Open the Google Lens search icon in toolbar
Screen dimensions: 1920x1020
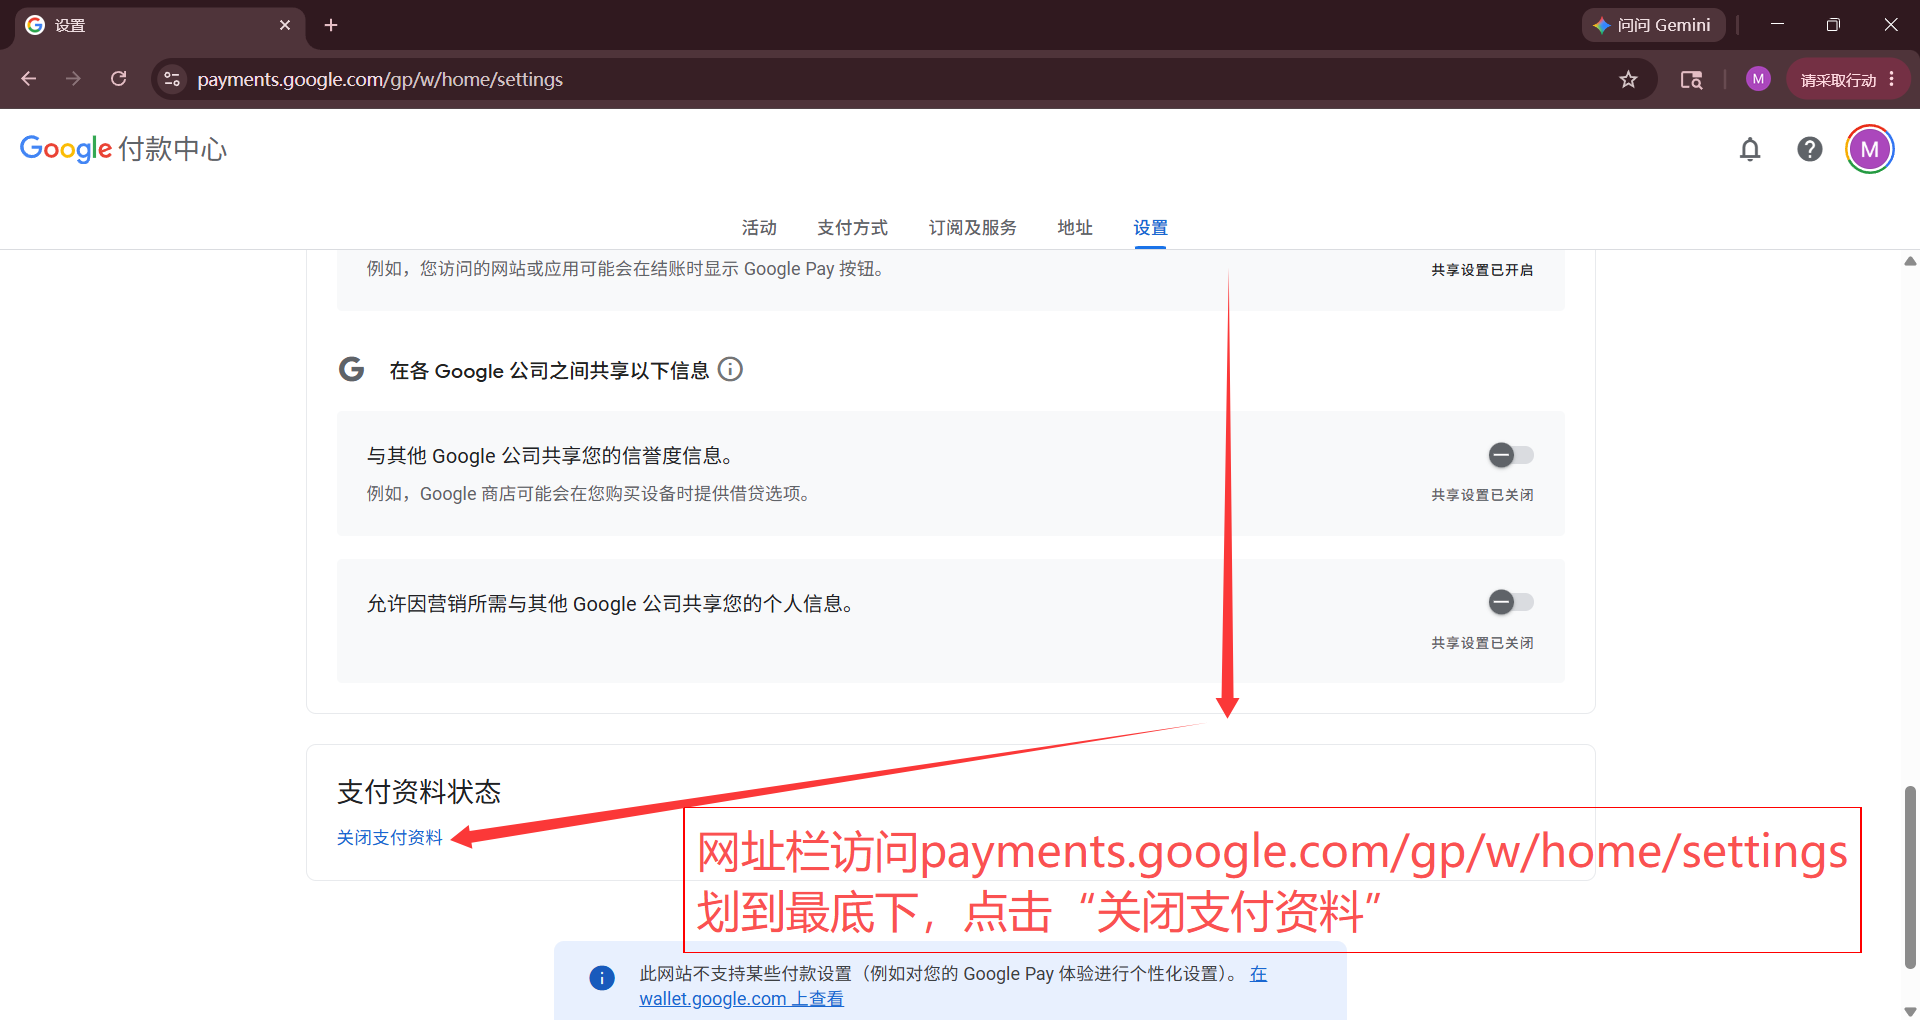coord(1691,79)
